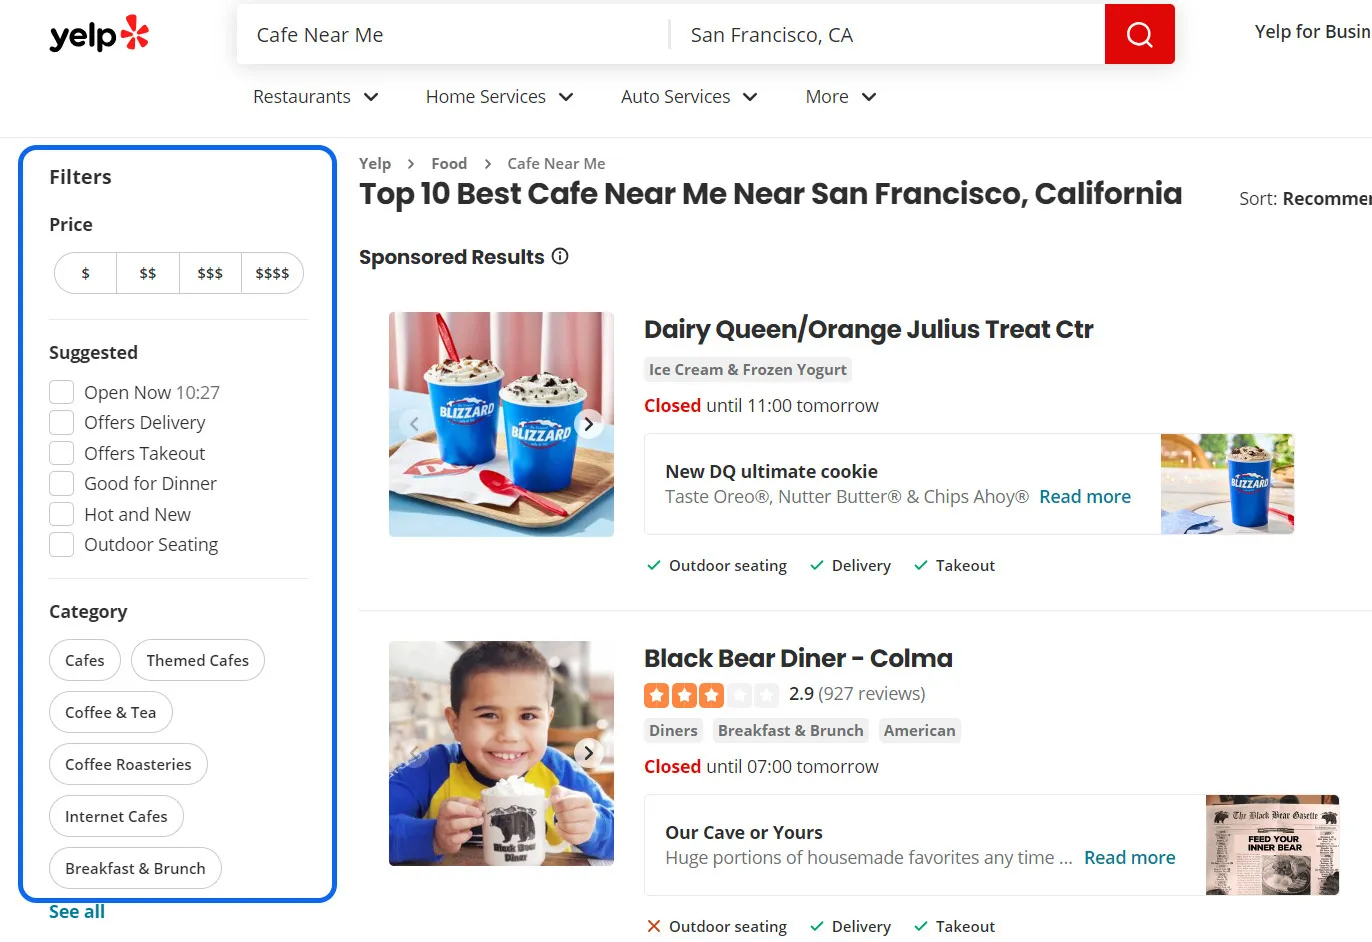
Task: Open the Restaurants menu
Action: tap(315, 96)
